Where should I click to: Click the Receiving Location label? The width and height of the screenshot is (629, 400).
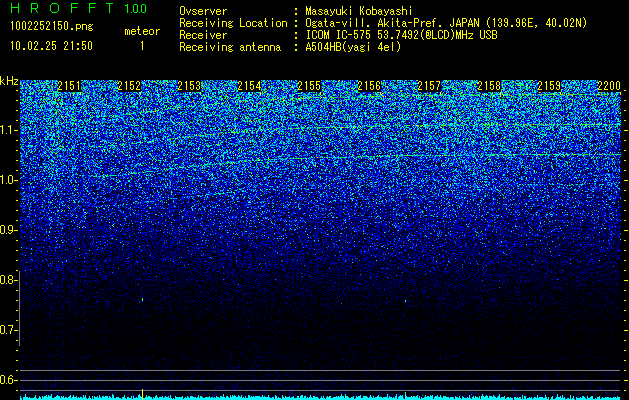tap(233, 23)
